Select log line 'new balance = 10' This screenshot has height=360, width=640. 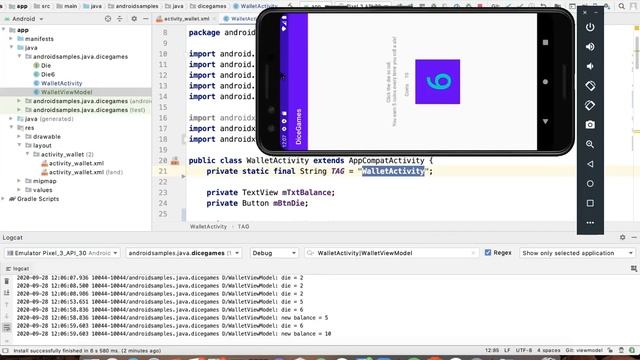click(x=174, y=334)
